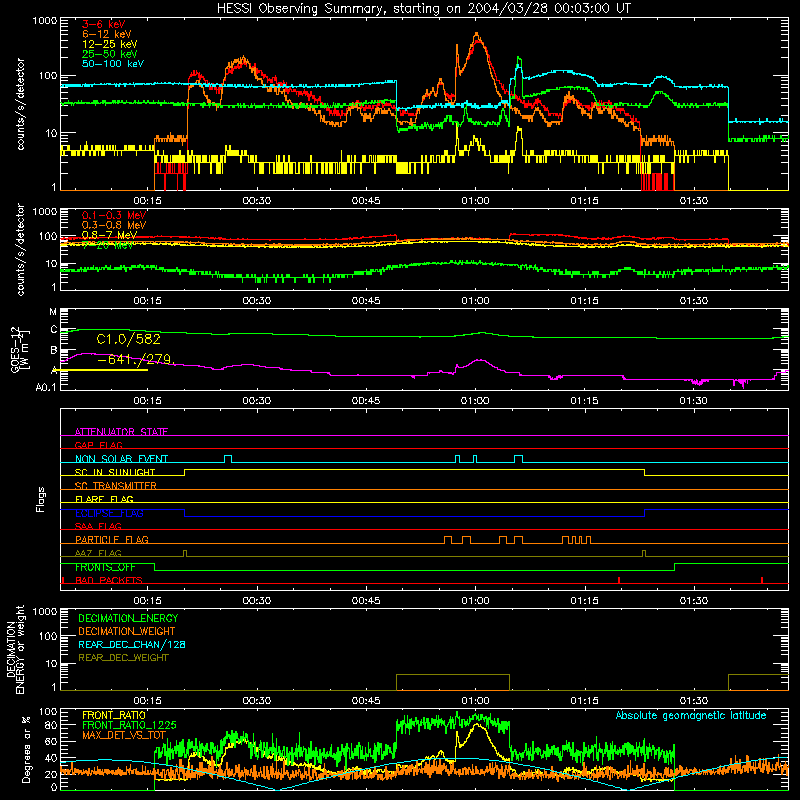
Task: Click the FLARE_FLAG label
Action: pos(104,499)
